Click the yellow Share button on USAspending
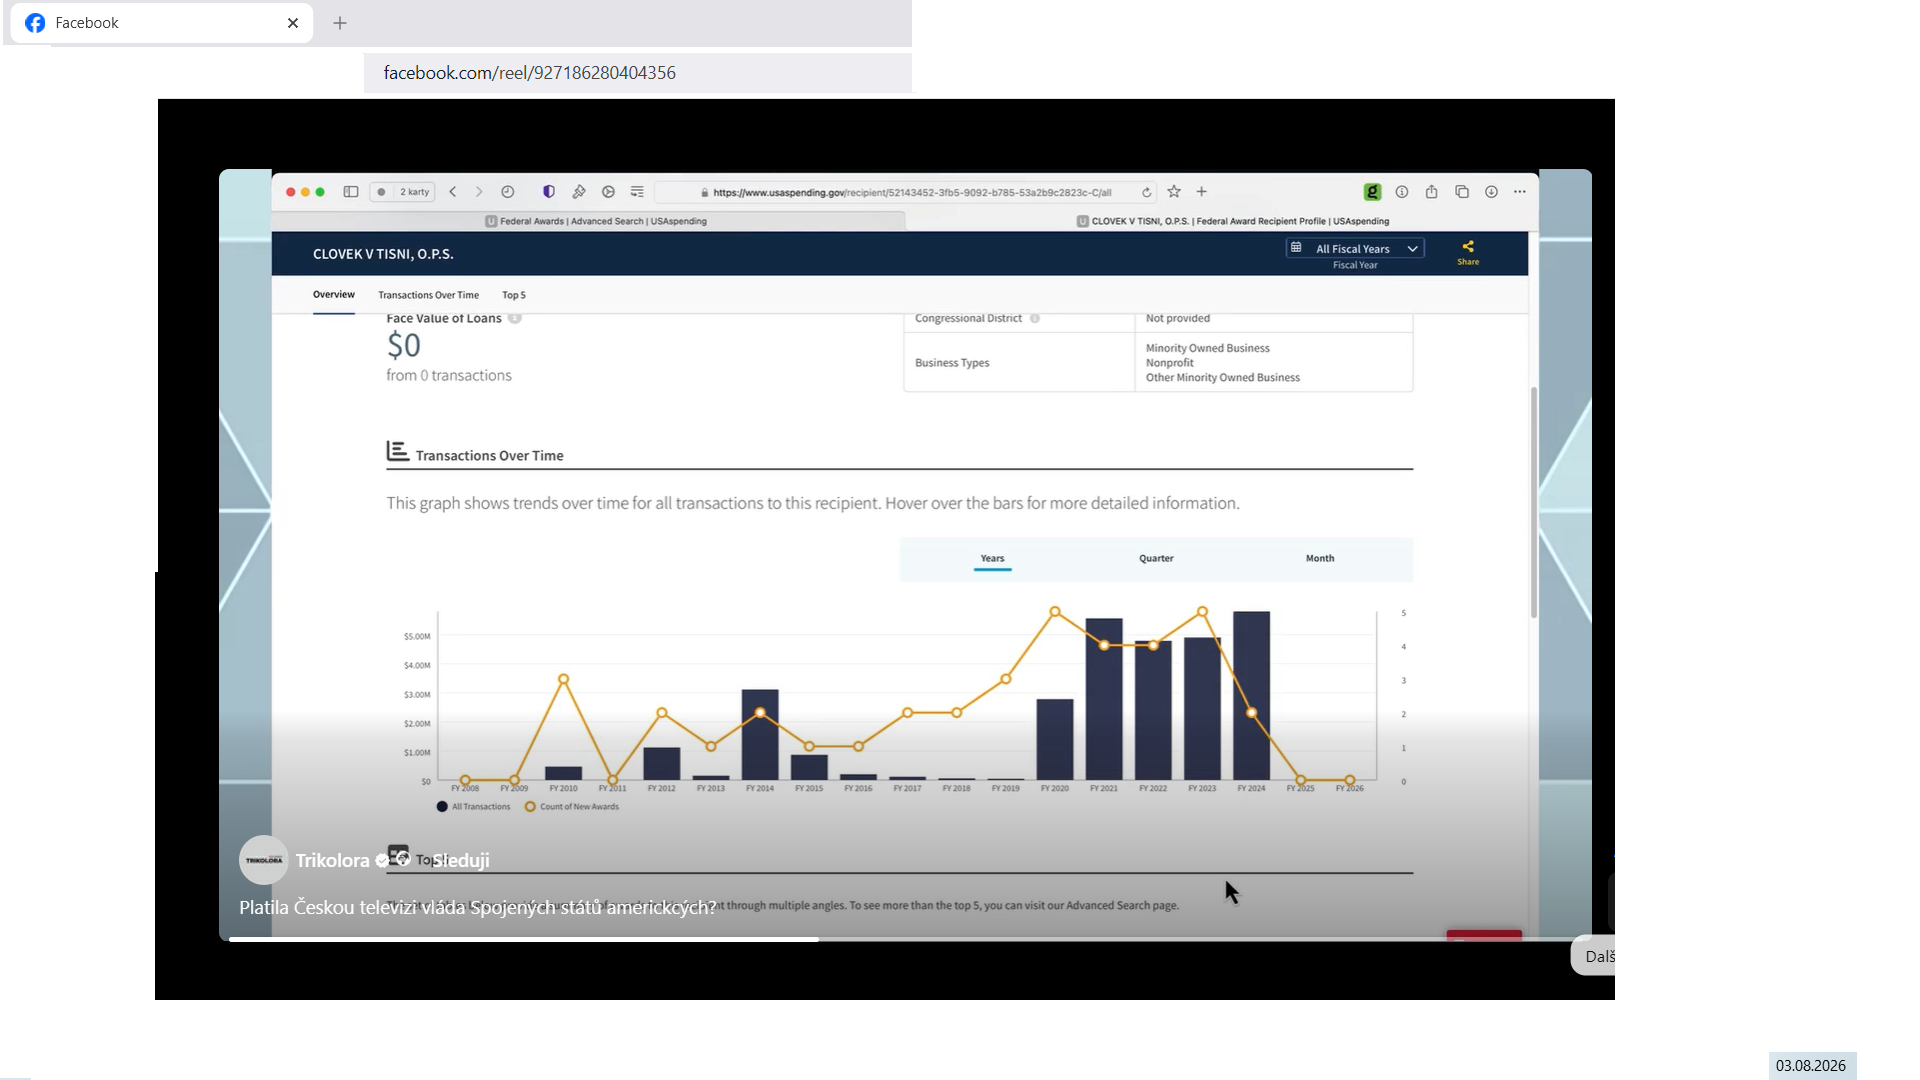The image size is (1920, 1080). pos(1468,252)
